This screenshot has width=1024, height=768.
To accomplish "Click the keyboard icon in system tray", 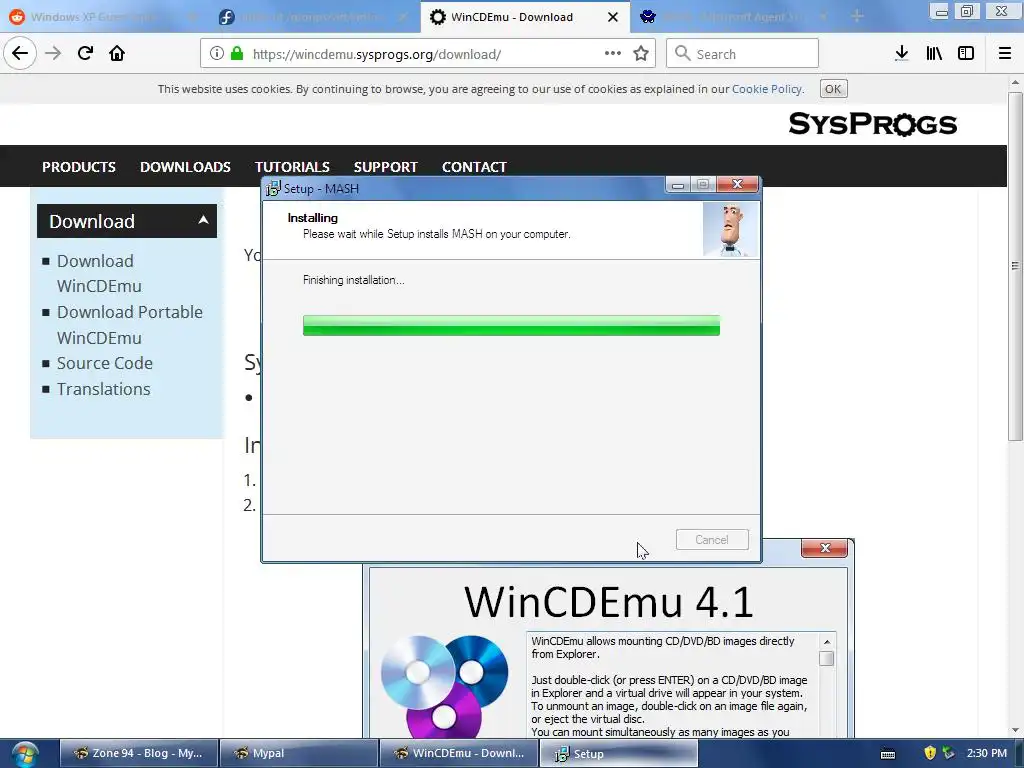I will pos(888,754).
